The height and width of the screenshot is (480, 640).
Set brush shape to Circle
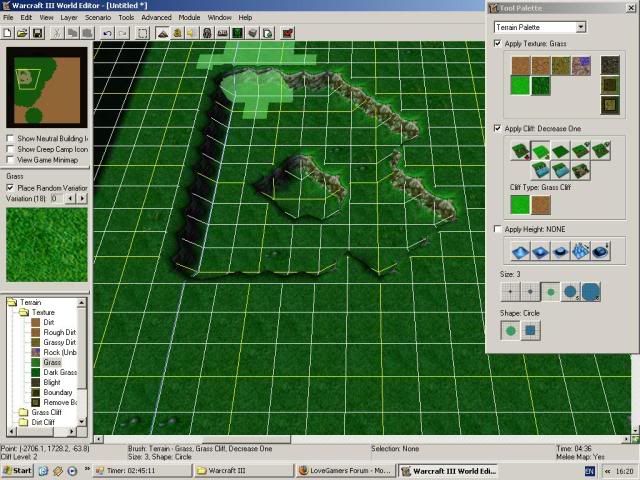[x=511, y=331]
